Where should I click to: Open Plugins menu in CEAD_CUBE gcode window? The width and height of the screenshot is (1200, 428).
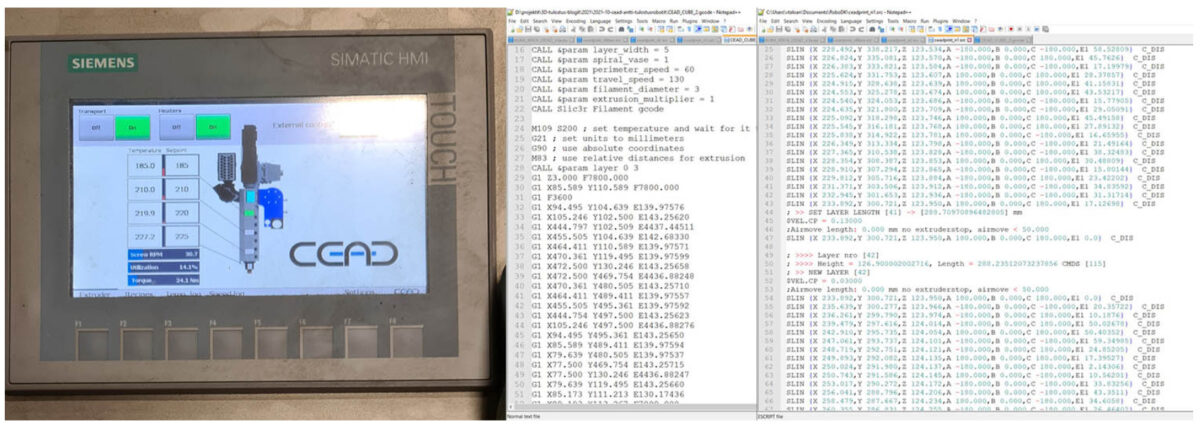[690, 21]
